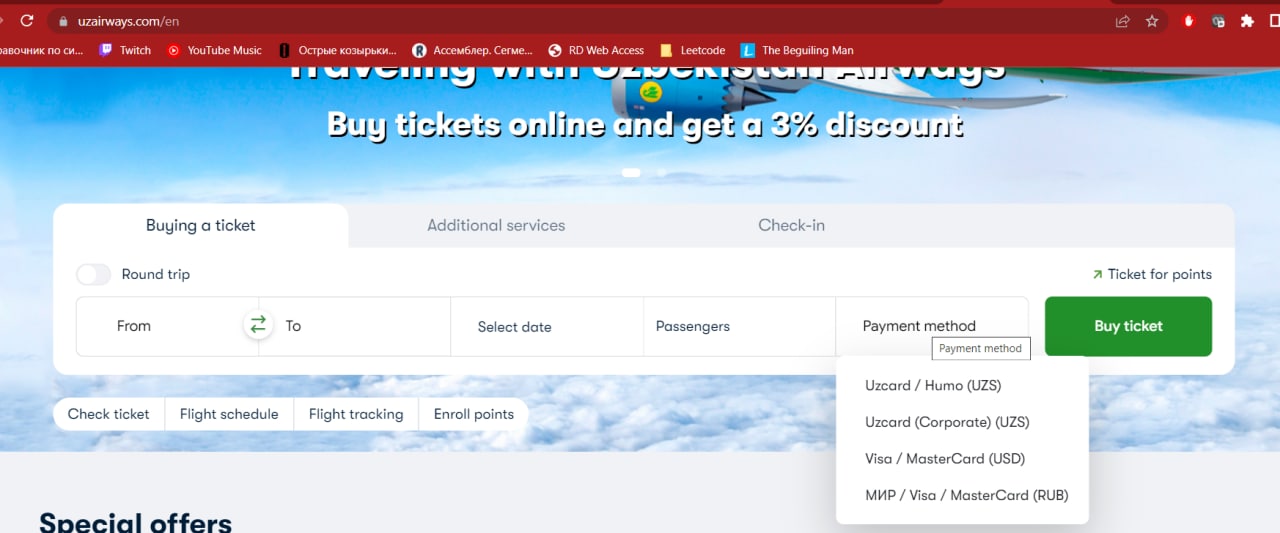Swap the From and To destinations
1280x533 pixels.
click(x=258, y=324)
